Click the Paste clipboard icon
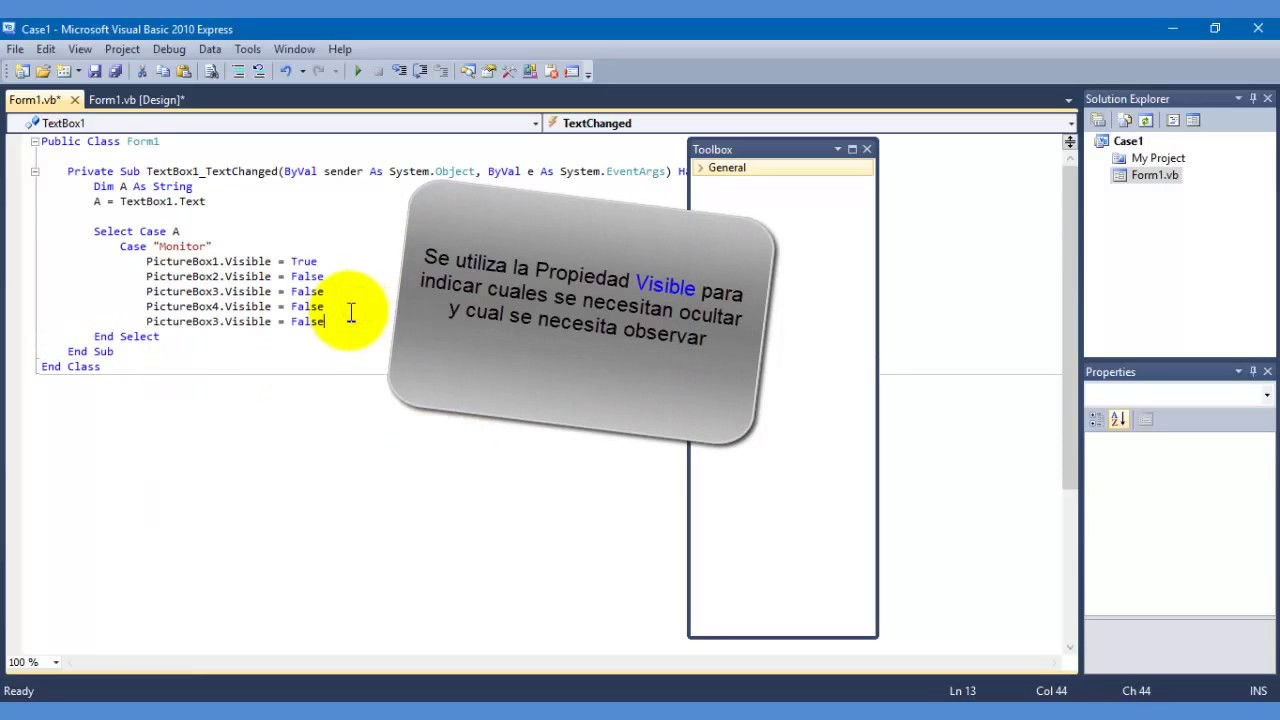The image size is (1280, 720). coord(183,72)
